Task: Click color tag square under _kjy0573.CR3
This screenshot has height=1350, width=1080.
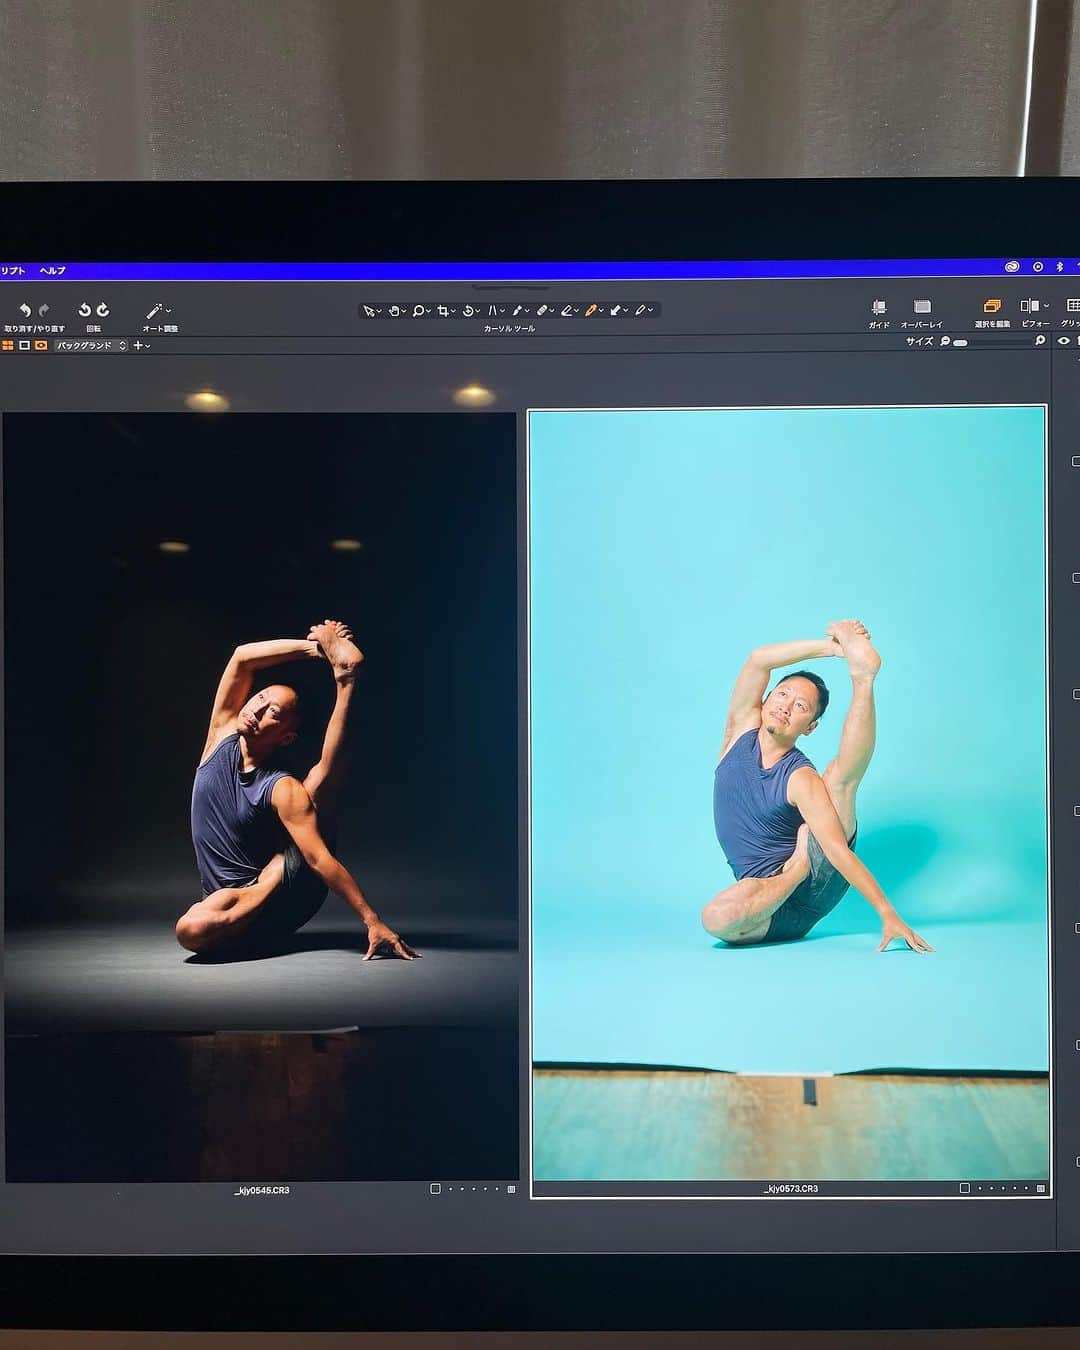Action: [x=1041, y=1188]
